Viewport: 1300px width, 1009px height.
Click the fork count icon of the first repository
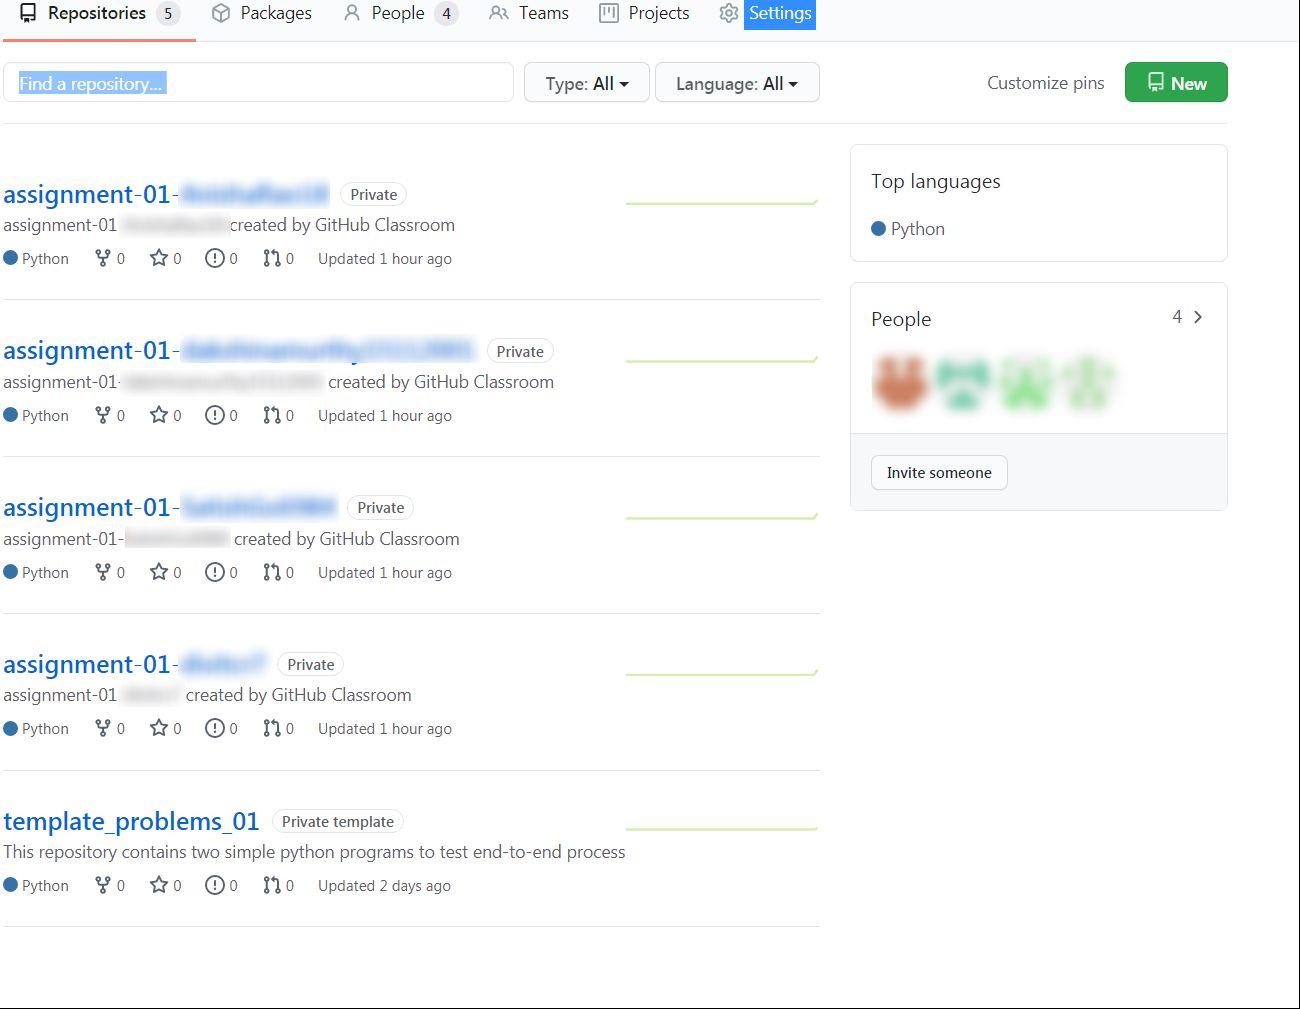102,258
